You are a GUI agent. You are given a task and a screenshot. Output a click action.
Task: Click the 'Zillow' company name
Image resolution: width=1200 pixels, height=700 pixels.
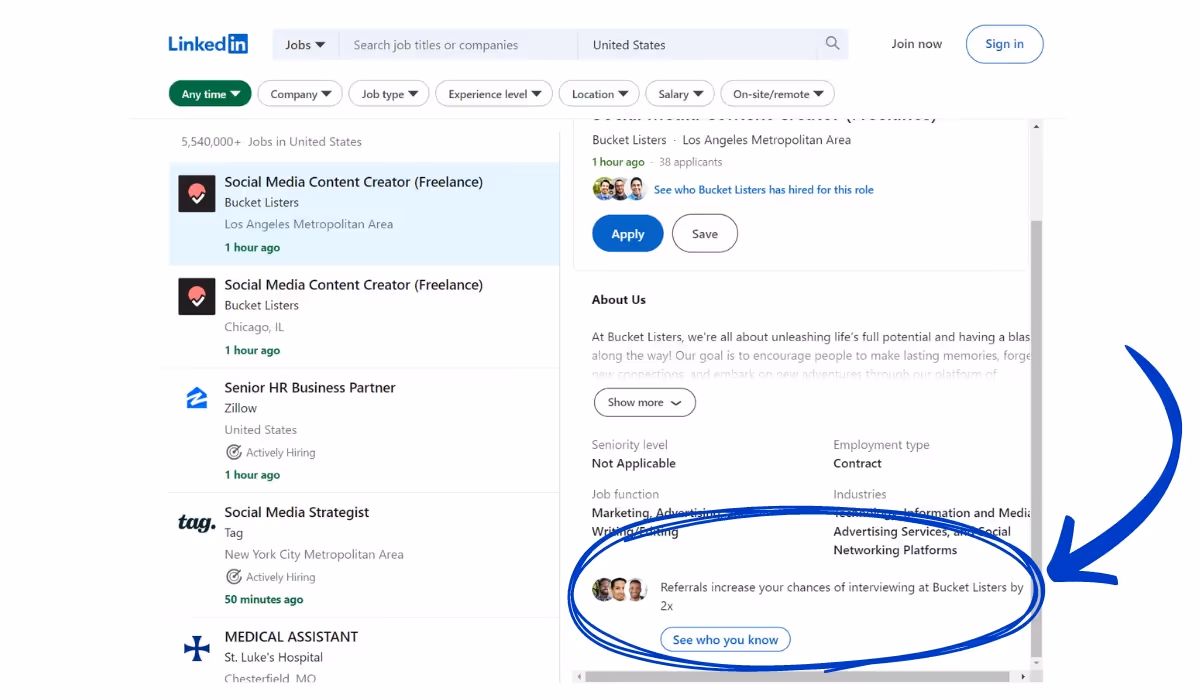click(241, 408)
